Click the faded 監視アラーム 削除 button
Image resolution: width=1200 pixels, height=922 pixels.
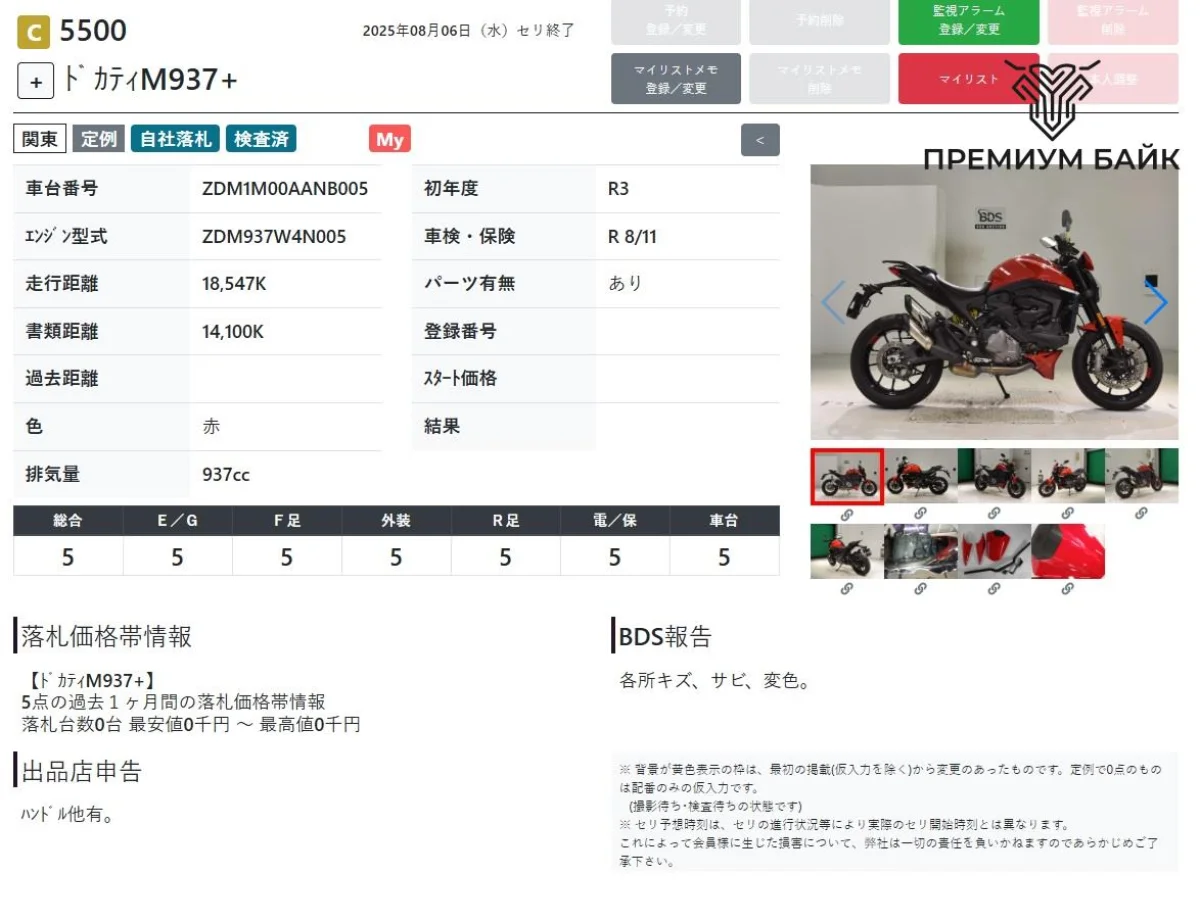point(1113,21)
